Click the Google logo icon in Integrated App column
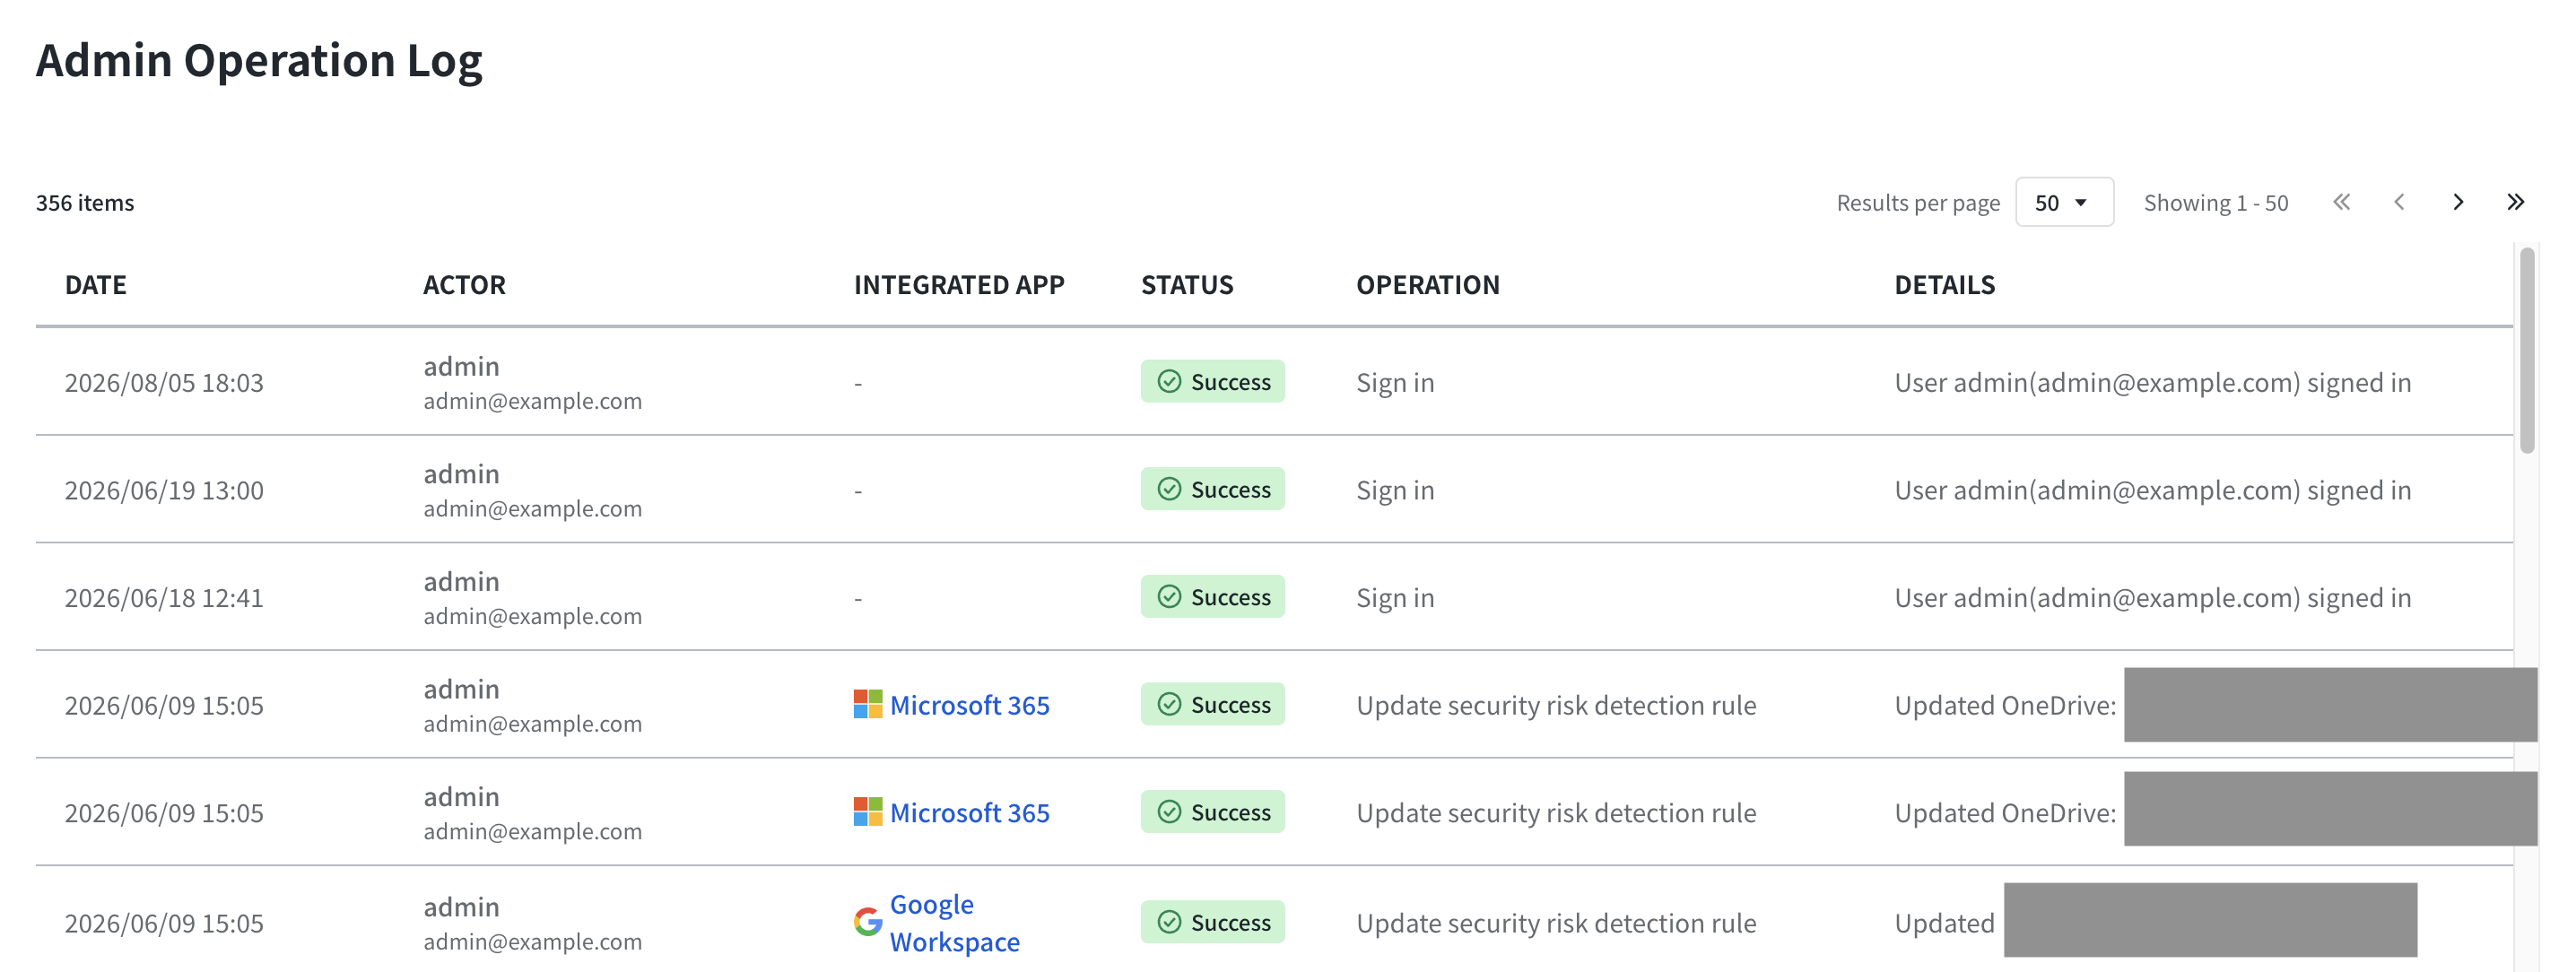 pyautogui.click(x=867, y=922)
